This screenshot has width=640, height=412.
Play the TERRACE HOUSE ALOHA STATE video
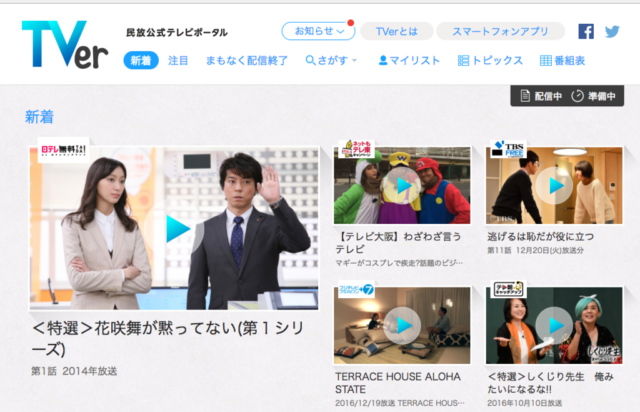pyautogui.click(x=402, y=325)
